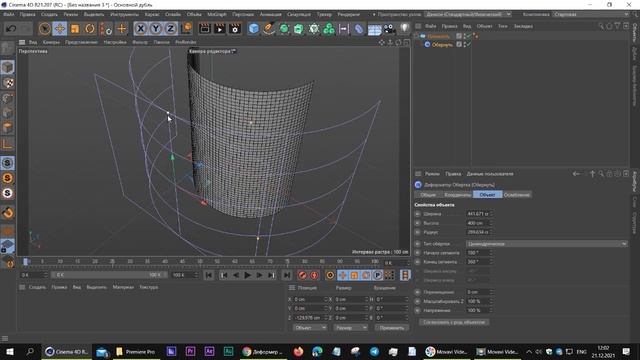
Task: Click Render to Picture Viewer icon
Action: (220, 29)
